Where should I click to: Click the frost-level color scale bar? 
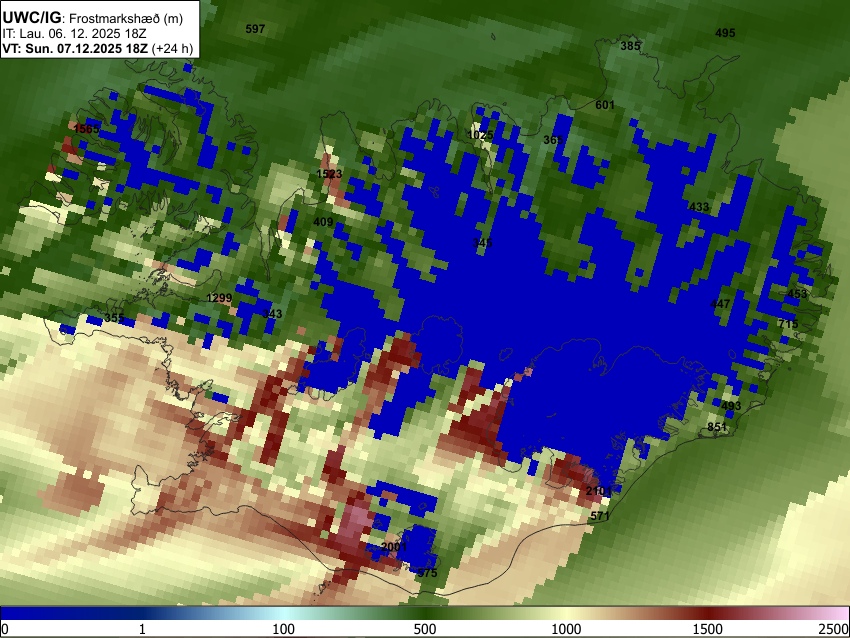pyautogui.click(x=425, y=613)
